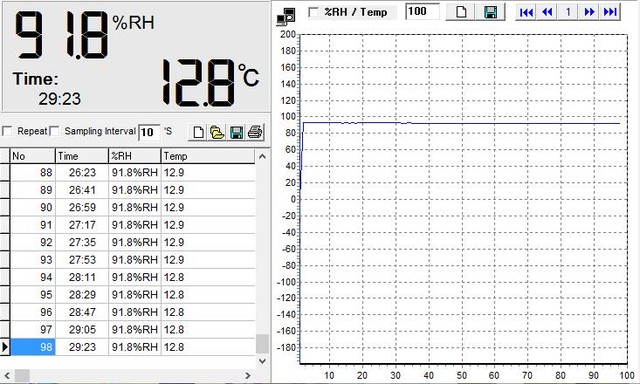Click the 91.8%RH cell in row 92
This screenshot has width=640, height=384.
coord(135,242)
